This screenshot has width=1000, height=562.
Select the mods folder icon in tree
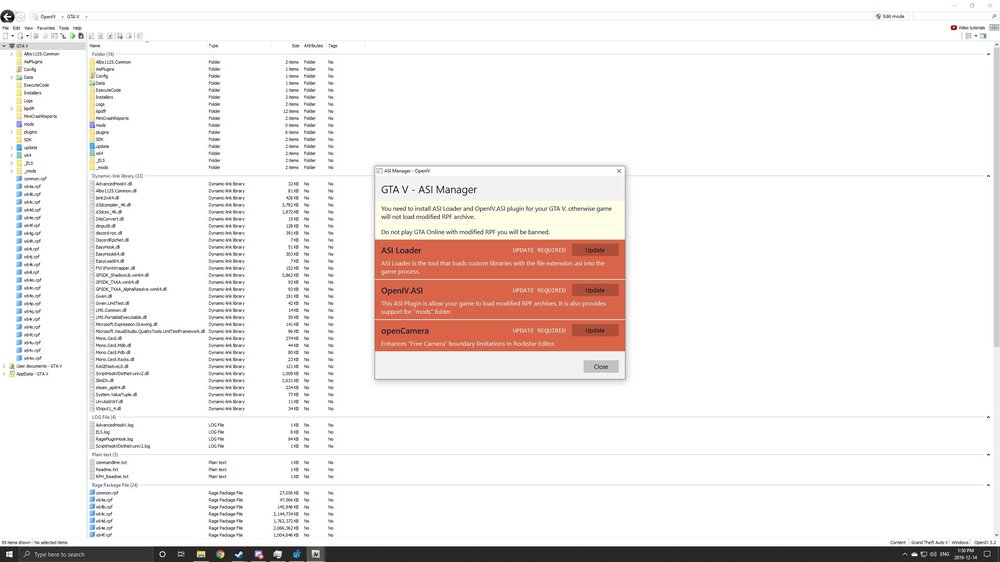point(19,124)
